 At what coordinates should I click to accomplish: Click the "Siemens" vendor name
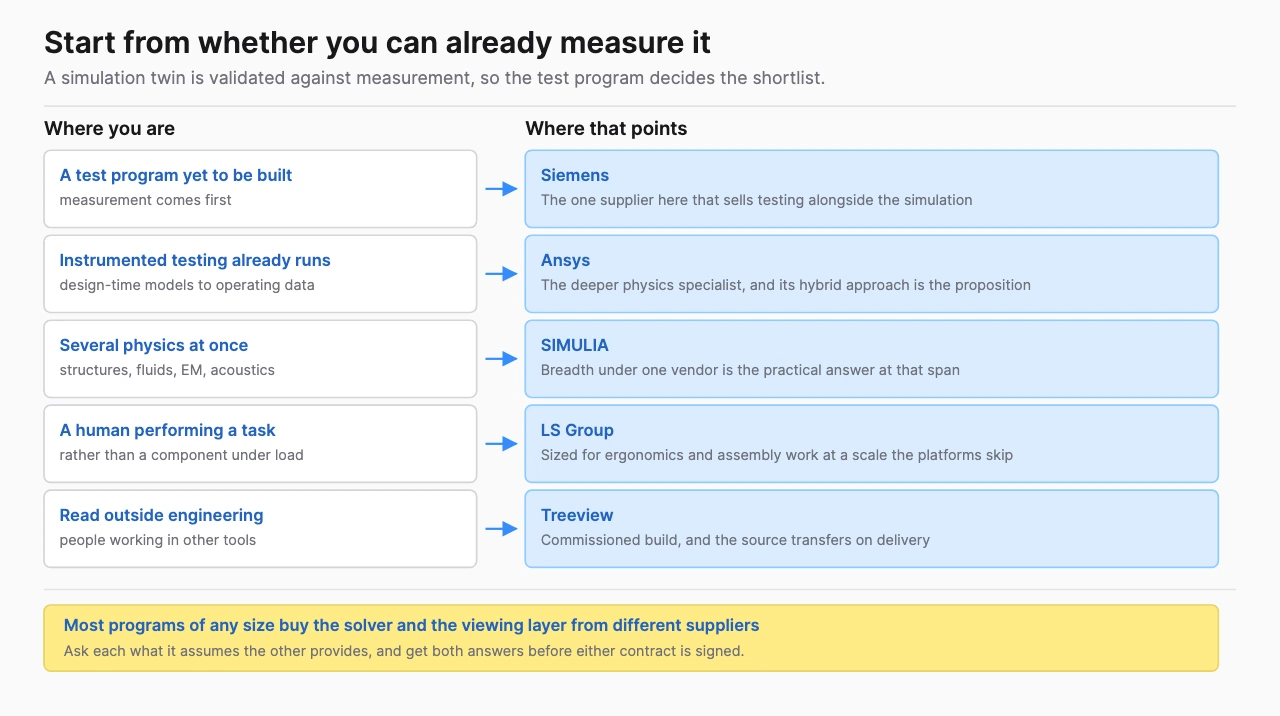click(575, 175)
